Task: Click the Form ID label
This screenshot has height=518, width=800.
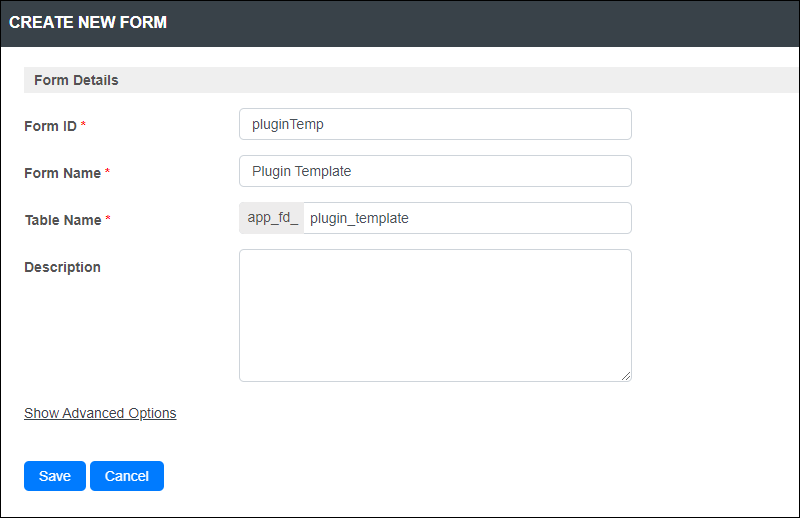Action: (x=50, y=126)
